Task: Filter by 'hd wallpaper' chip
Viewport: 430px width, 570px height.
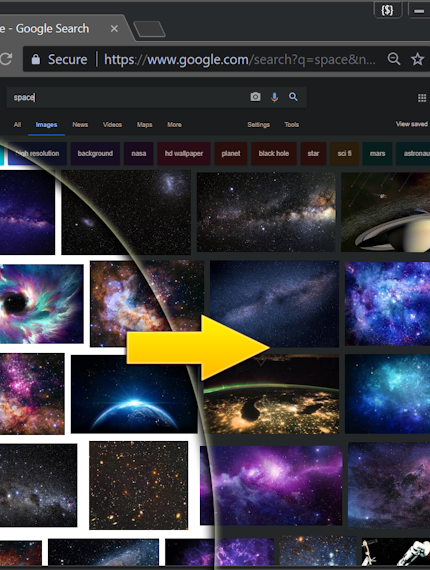Action: (184, 153)
